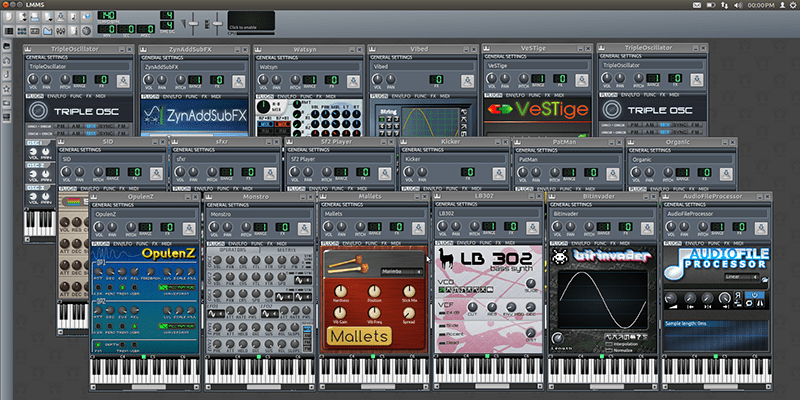The width and height of the screenshot is (800, 400).
Task: Open the Song Editor from the toolbar
Action: pyautogui.click(x=8, y=30)
